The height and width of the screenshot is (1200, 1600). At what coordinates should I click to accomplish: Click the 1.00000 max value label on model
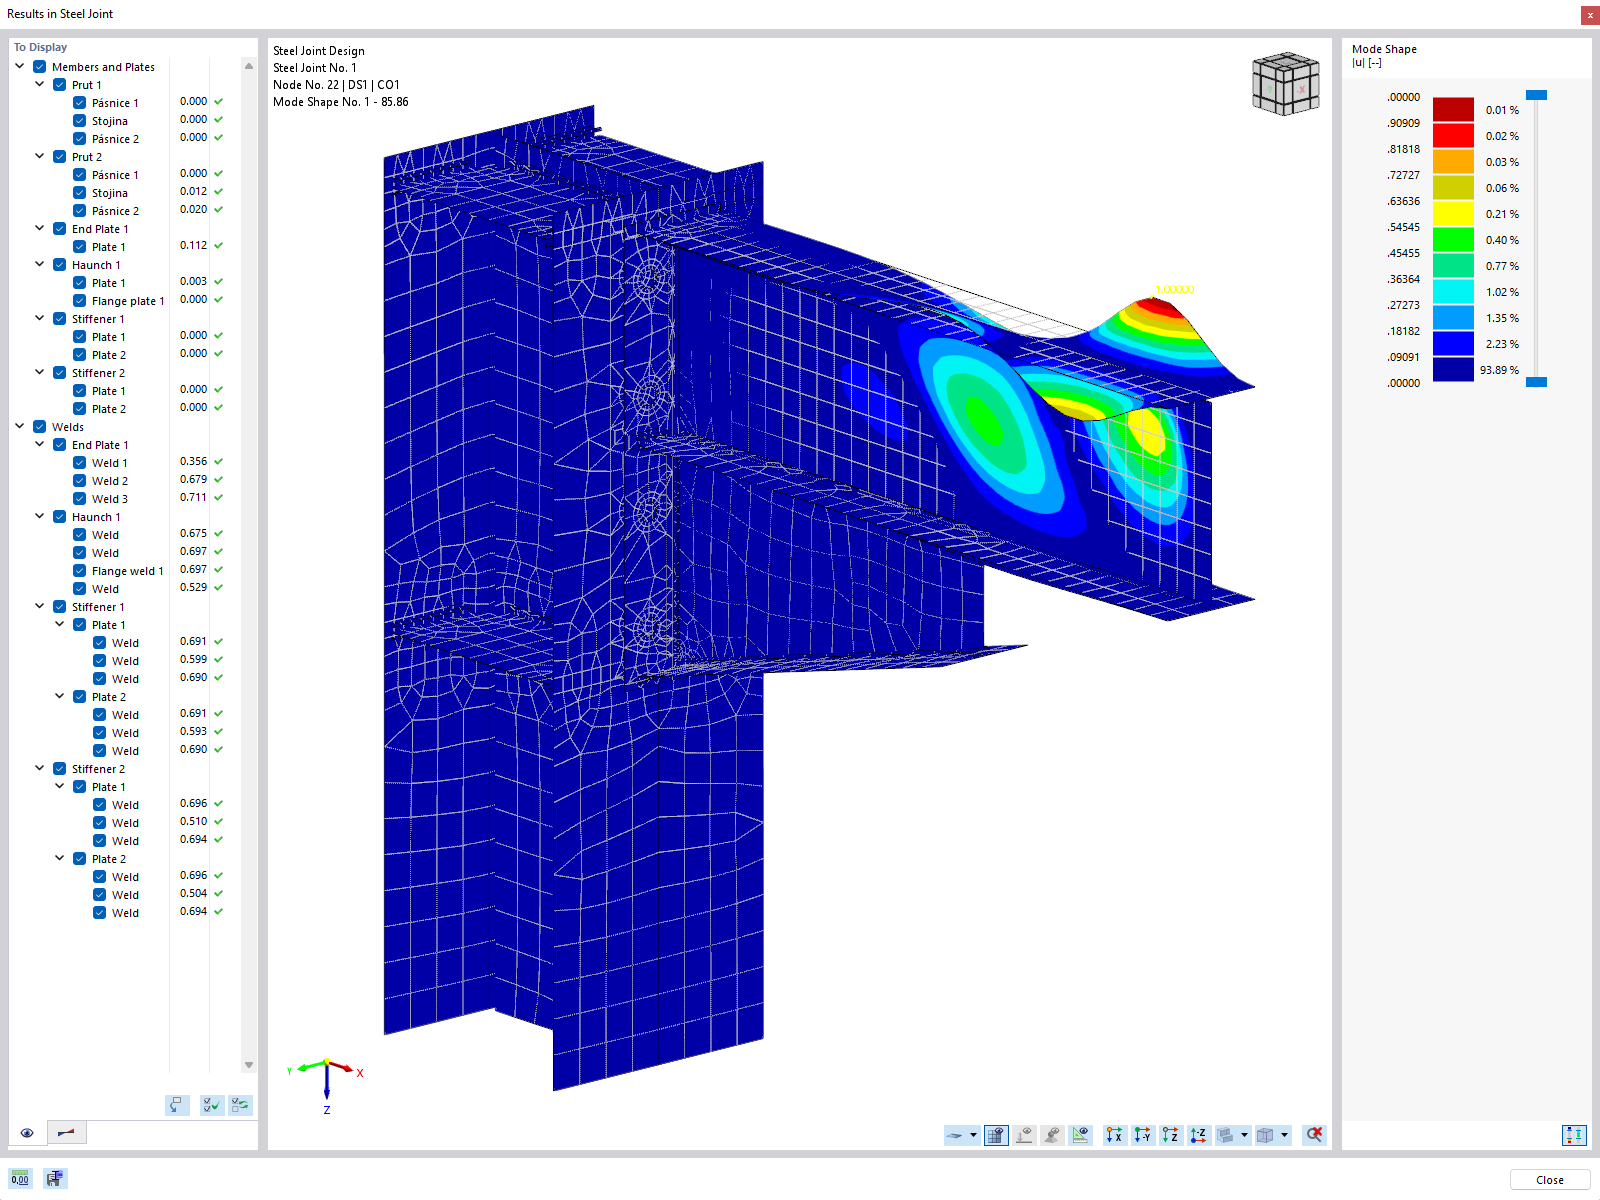(1175, 290)
